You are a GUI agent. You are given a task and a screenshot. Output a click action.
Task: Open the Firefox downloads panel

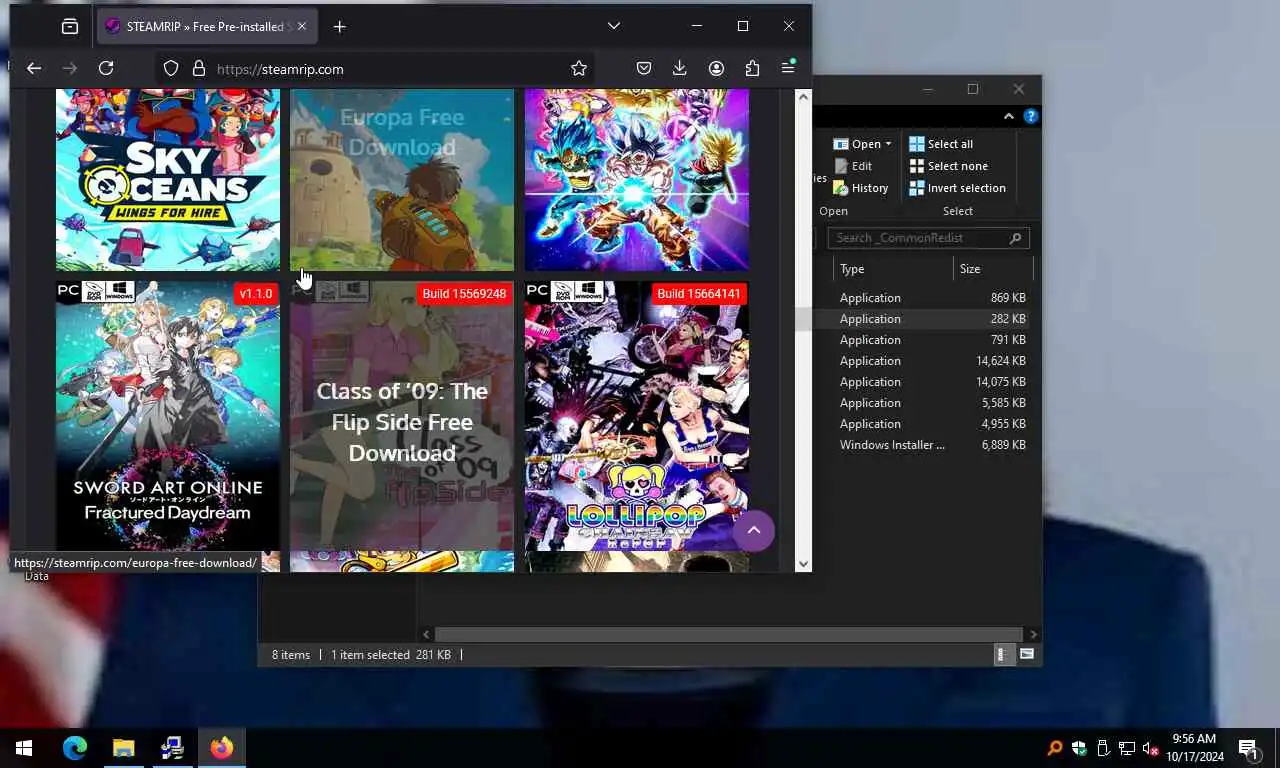[x=680, y=68]
